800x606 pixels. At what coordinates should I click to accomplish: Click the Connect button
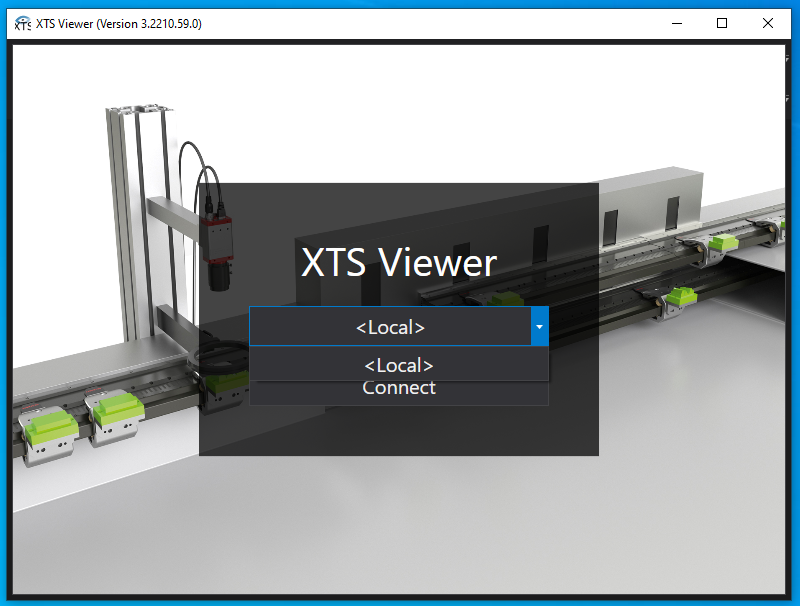coord(399,393)
